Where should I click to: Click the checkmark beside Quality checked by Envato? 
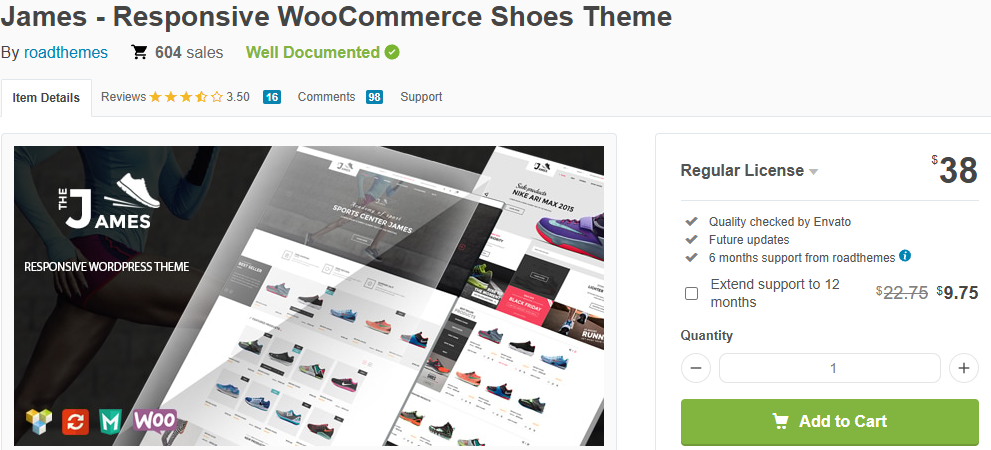click(691, 221)
